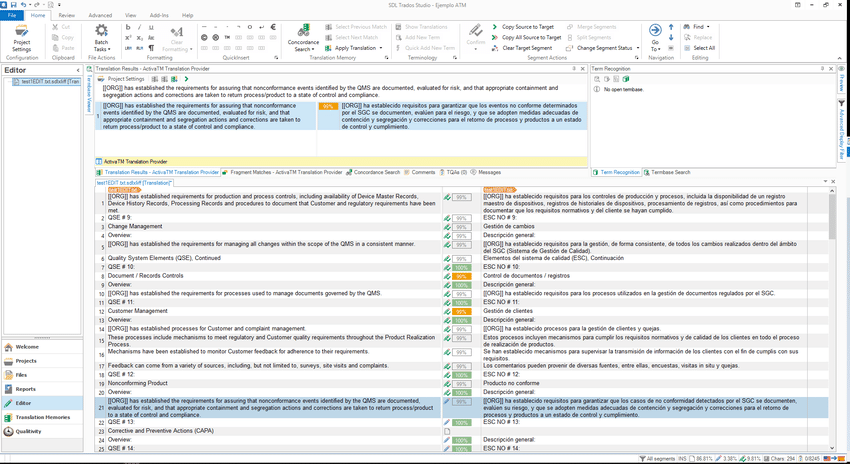The image size is (850, 464).
Task: Apply superscript formatting icon
Action: (x=128, y=37)
